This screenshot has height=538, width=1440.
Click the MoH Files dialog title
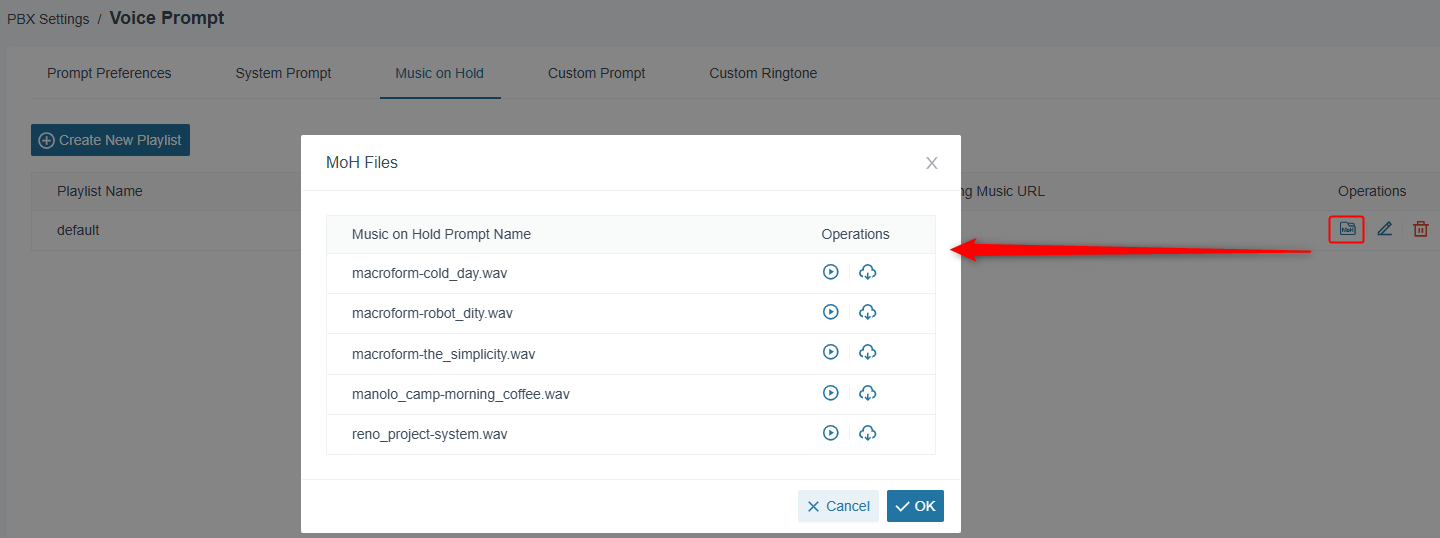click(x=362, y=162)
